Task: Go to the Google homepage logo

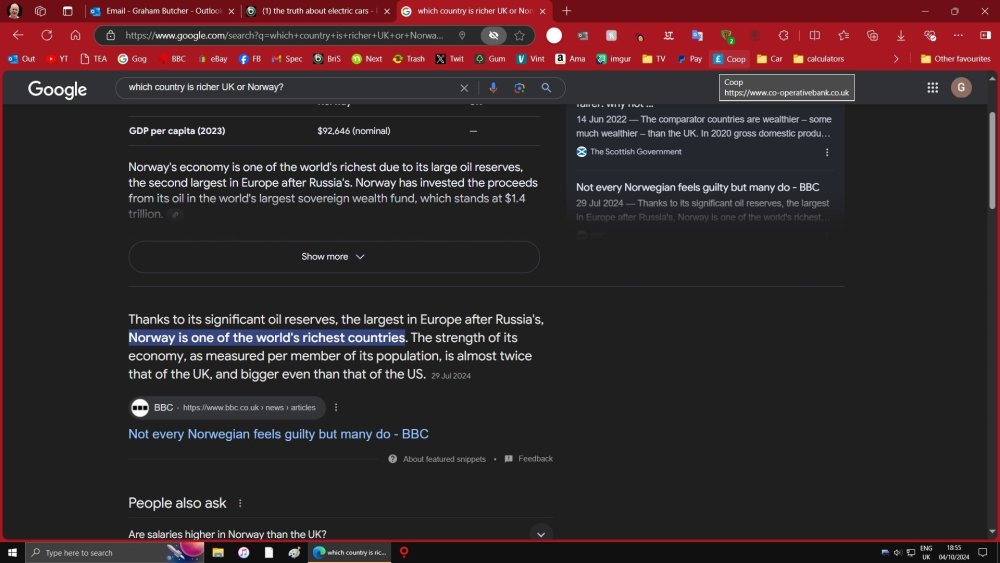Action: click(x=57, y=89)
